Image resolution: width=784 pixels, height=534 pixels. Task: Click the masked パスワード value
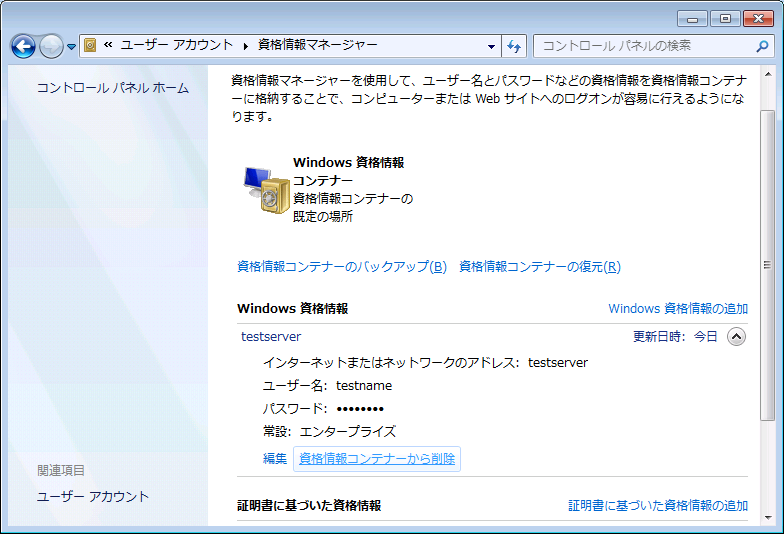click(x=360, y=409)
